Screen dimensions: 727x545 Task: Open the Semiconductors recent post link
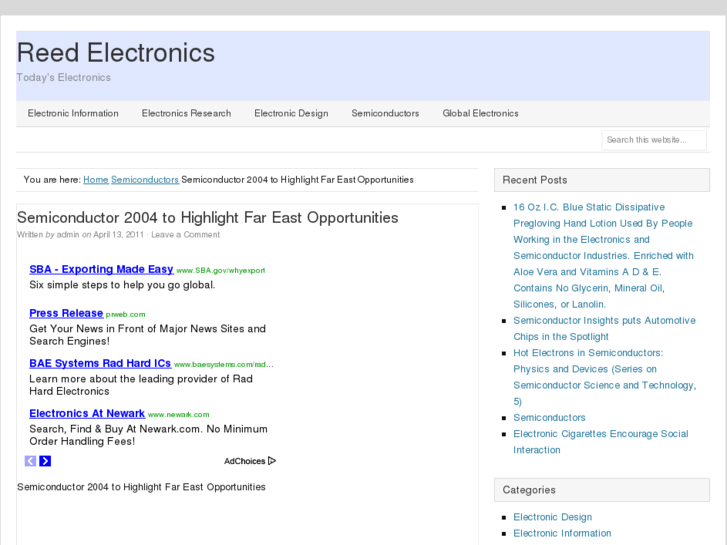[549, 417]
